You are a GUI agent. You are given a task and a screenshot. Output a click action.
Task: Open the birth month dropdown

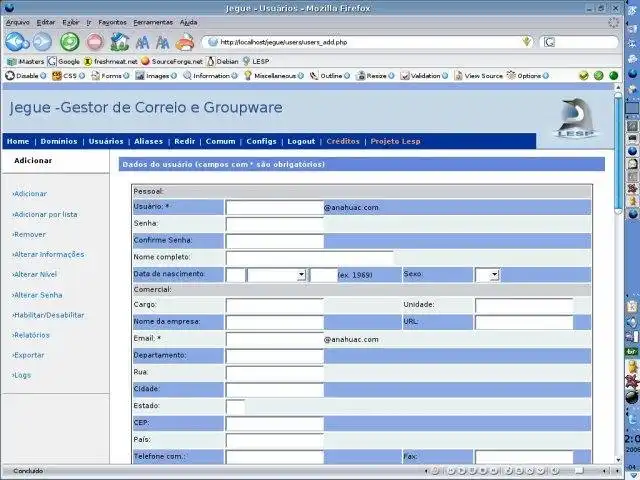click(276, 275)
